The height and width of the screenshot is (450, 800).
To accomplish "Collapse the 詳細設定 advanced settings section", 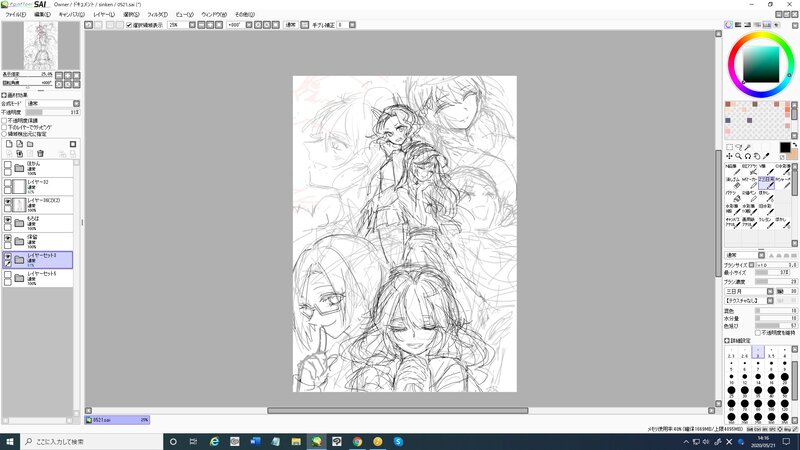I will 727,340.
